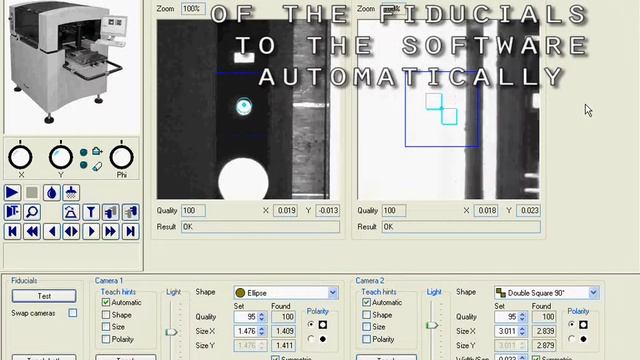This screenshot has width=640, height=360.
Task: Click the Y axis jog dial
Action: [x=61, y=157]
